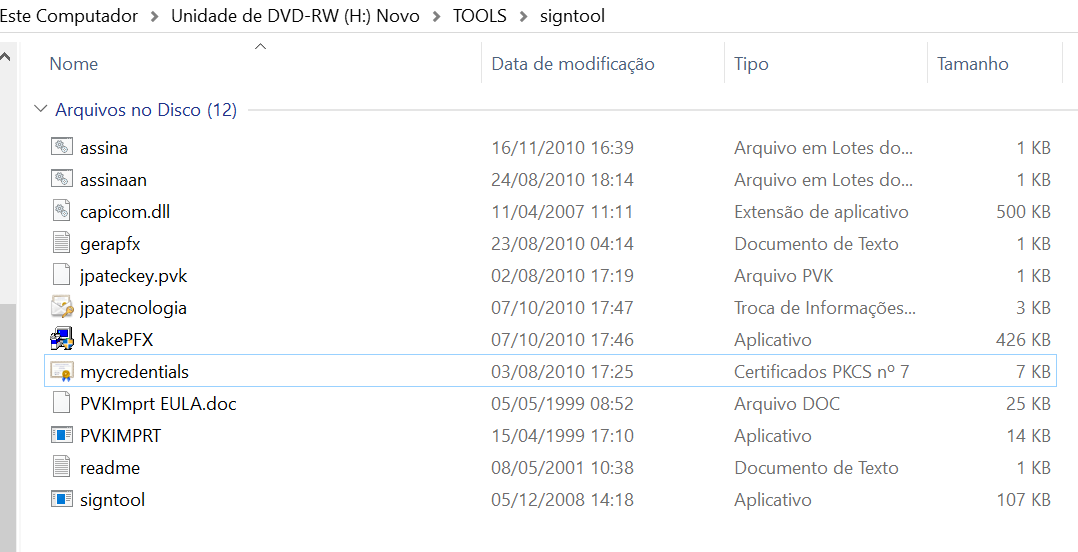Click the PVKIMPRT application icon

click(62, 435)
